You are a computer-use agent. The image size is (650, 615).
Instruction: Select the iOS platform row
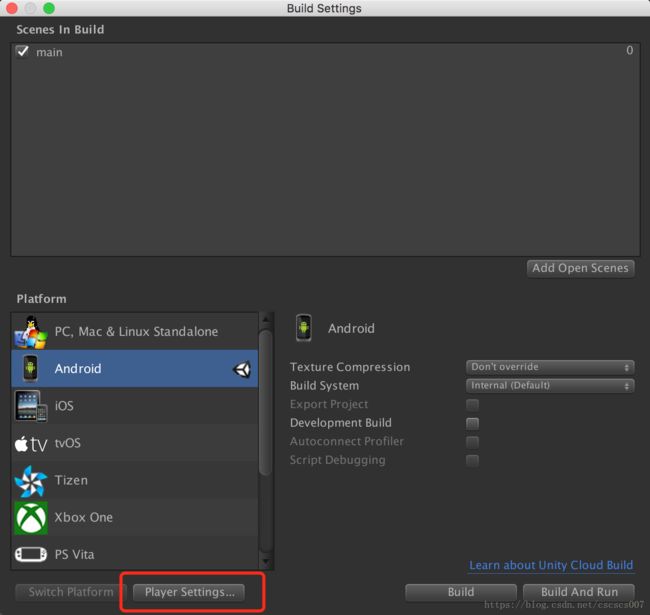pos(135,406)
